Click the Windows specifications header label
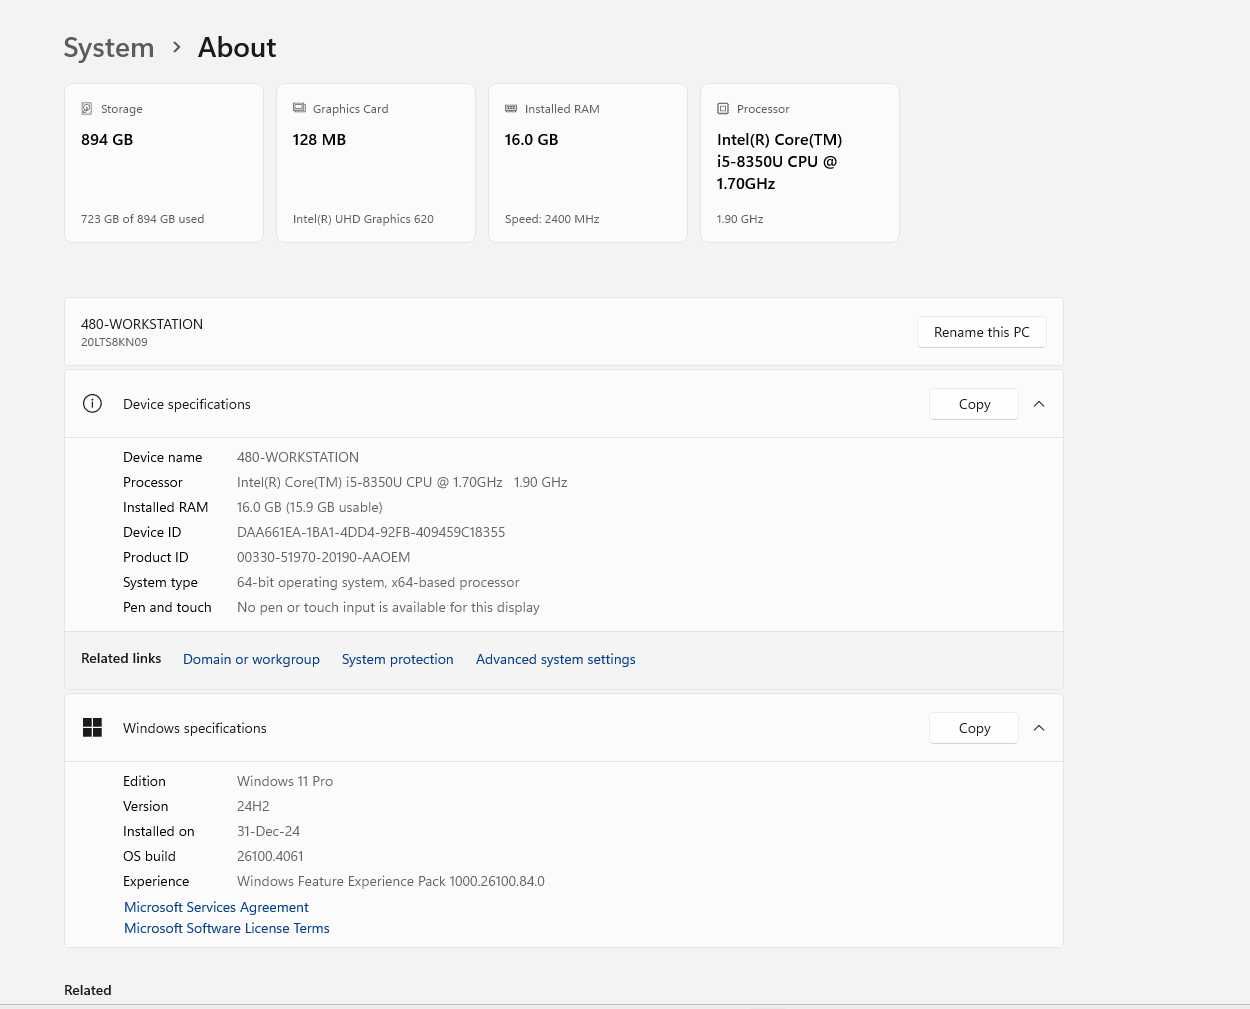1250x1009 pixels. pos(195,728)
